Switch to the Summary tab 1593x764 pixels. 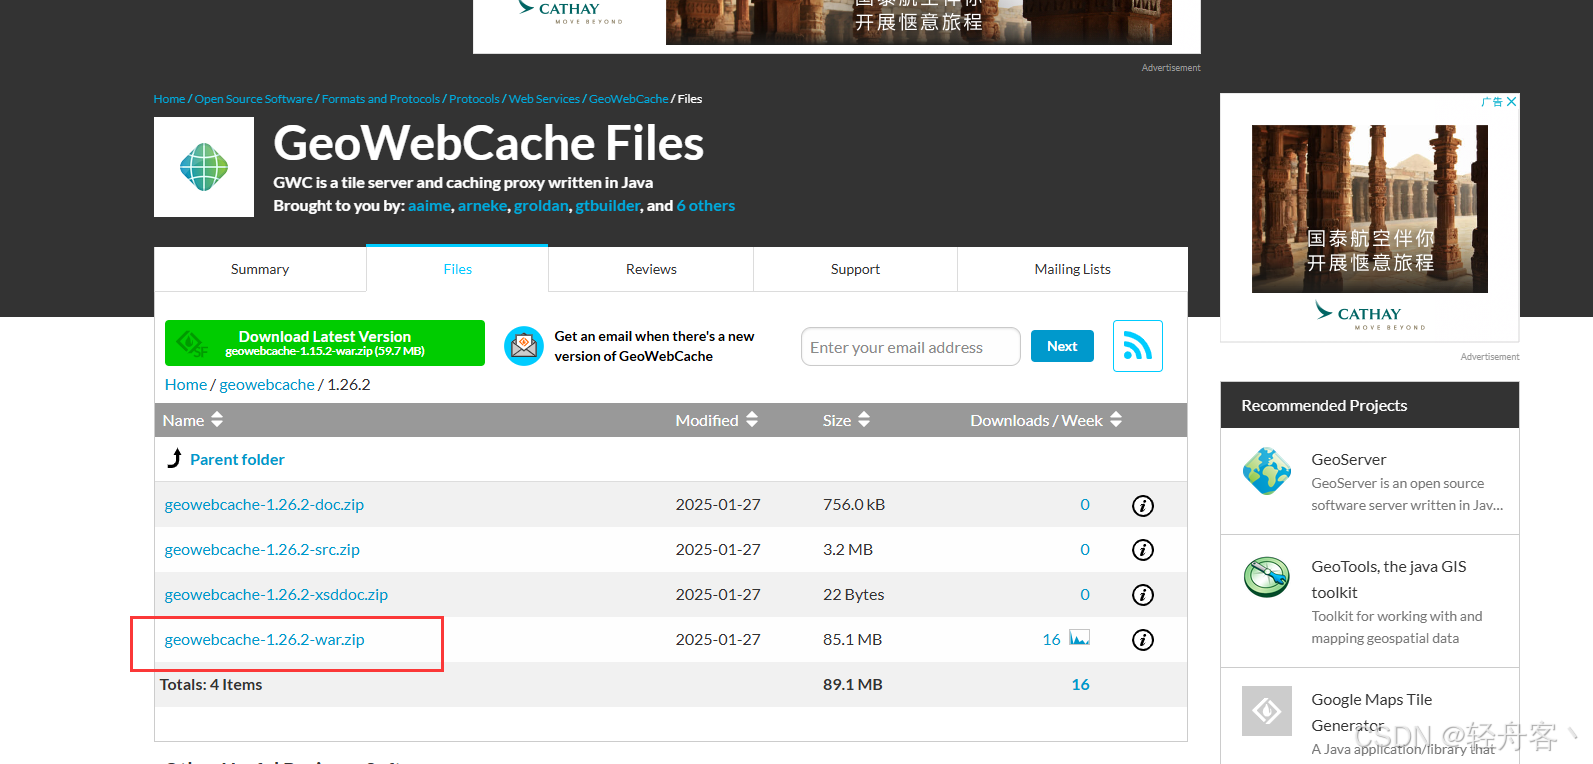(260, 269)
